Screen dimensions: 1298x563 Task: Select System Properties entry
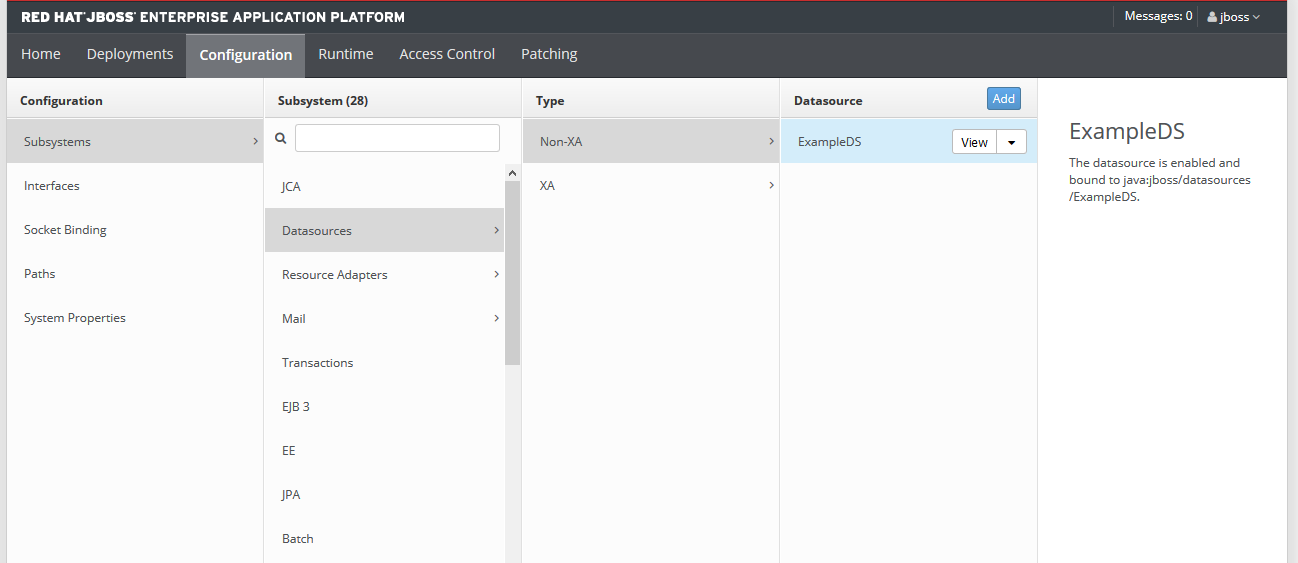135,318
